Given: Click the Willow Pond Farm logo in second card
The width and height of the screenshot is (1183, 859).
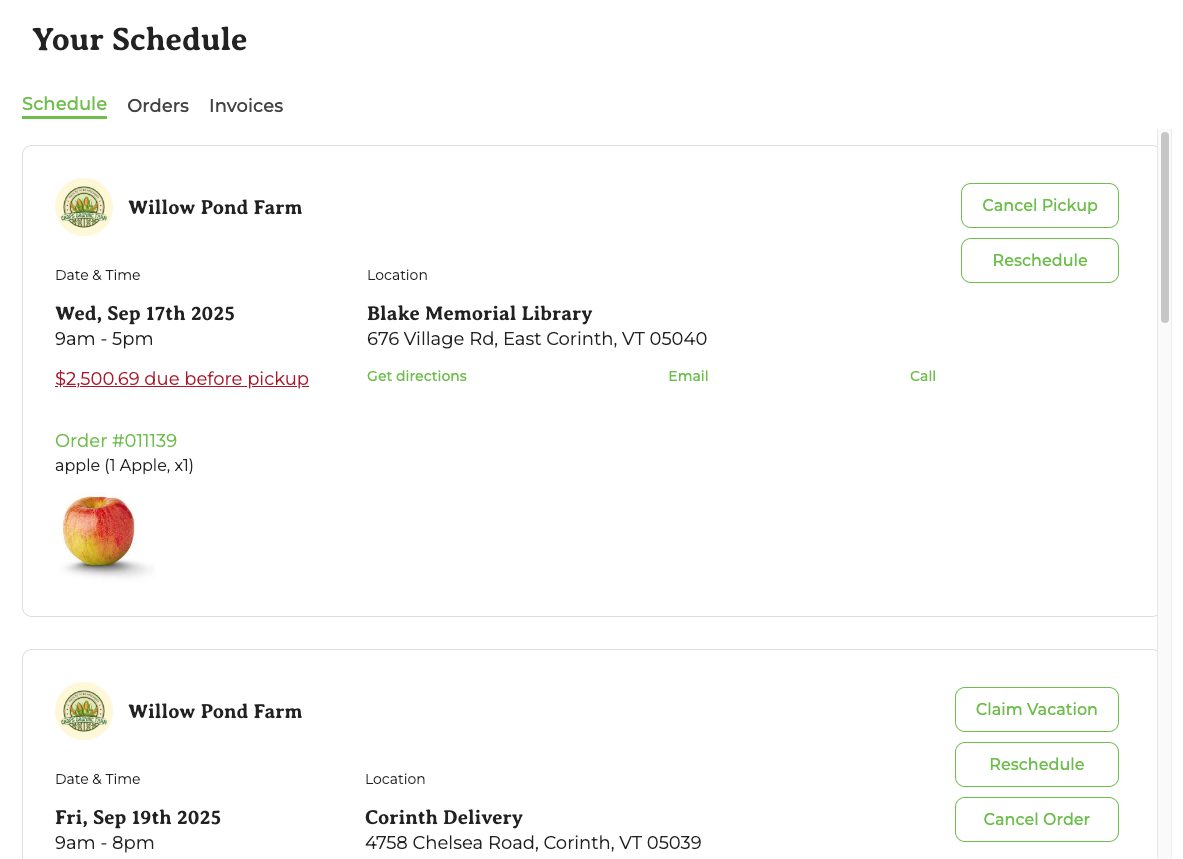Looking at the screenshot, I should click(x=84, y=710).
